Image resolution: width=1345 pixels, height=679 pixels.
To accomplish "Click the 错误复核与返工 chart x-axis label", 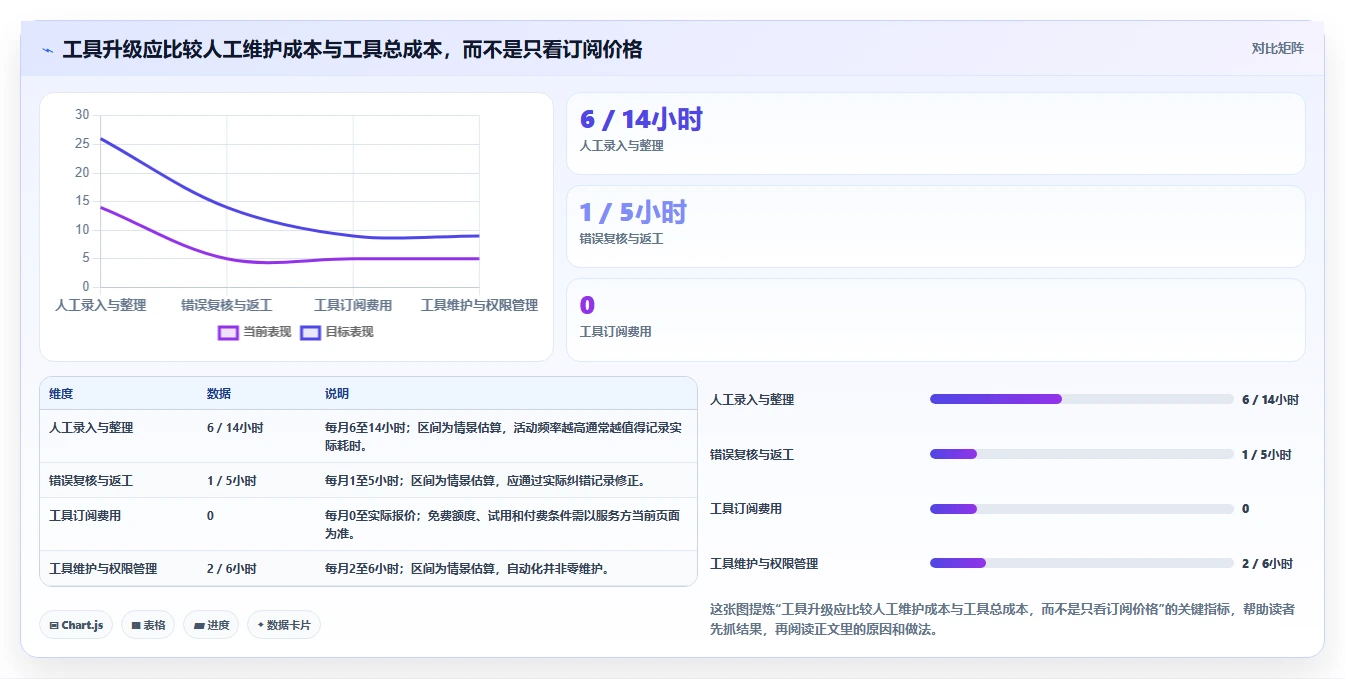I will 227,305.
